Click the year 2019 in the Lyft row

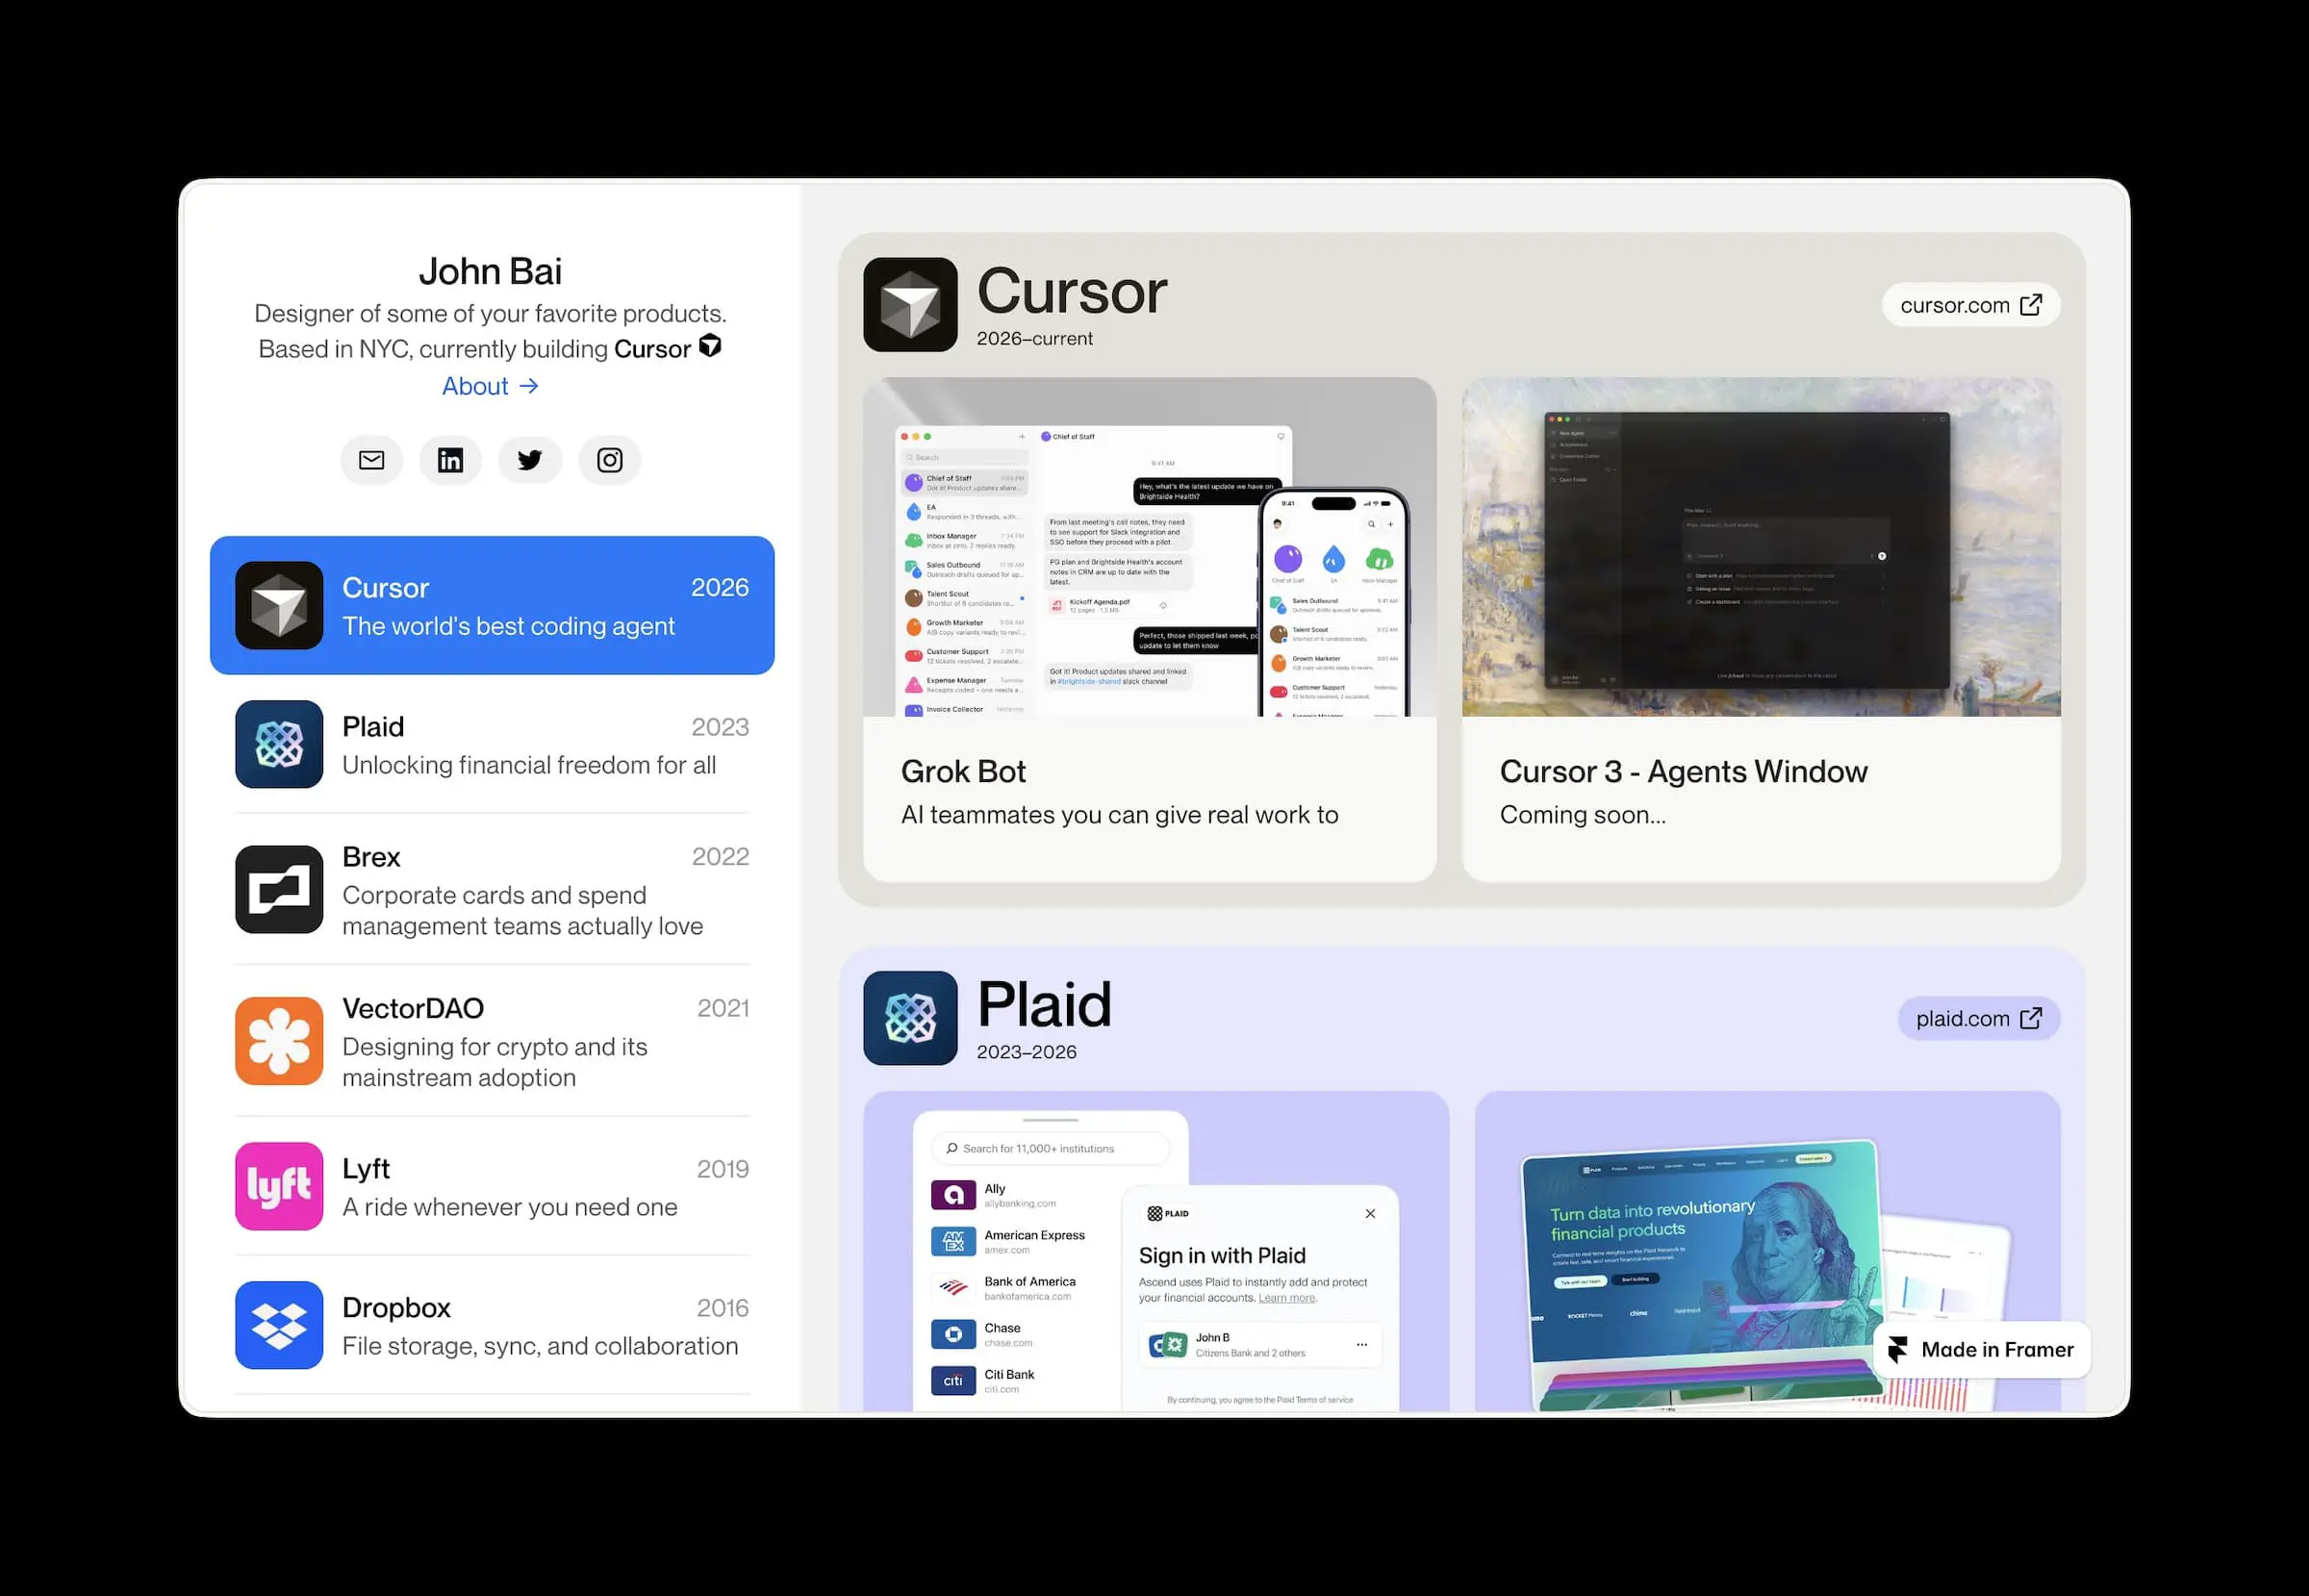coord(723,1169)
